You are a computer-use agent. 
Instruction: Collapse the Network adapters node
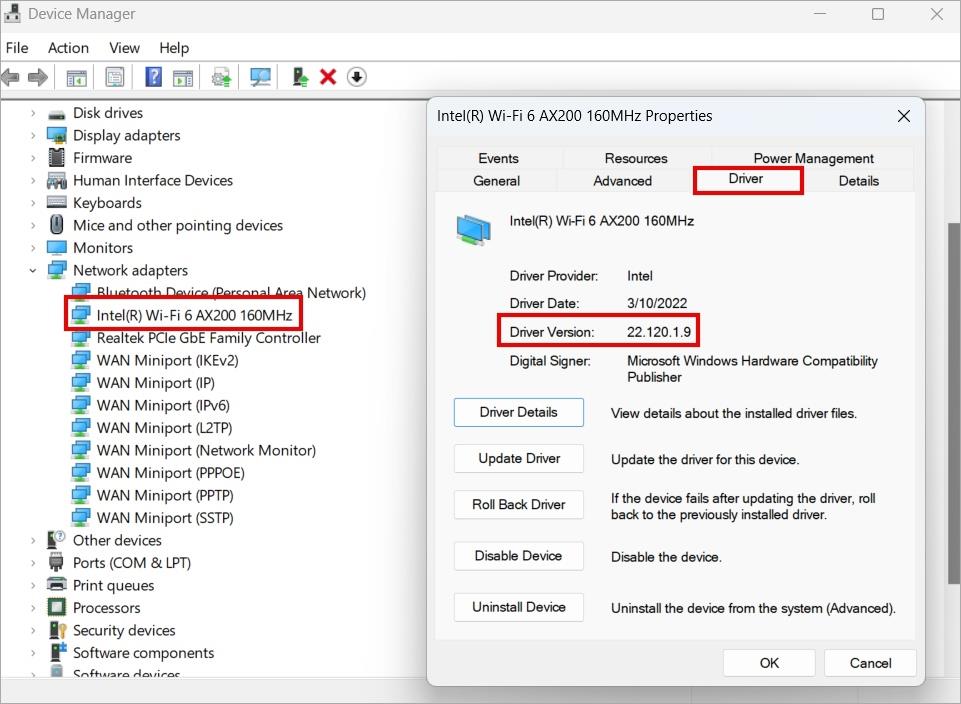point(33,270)
